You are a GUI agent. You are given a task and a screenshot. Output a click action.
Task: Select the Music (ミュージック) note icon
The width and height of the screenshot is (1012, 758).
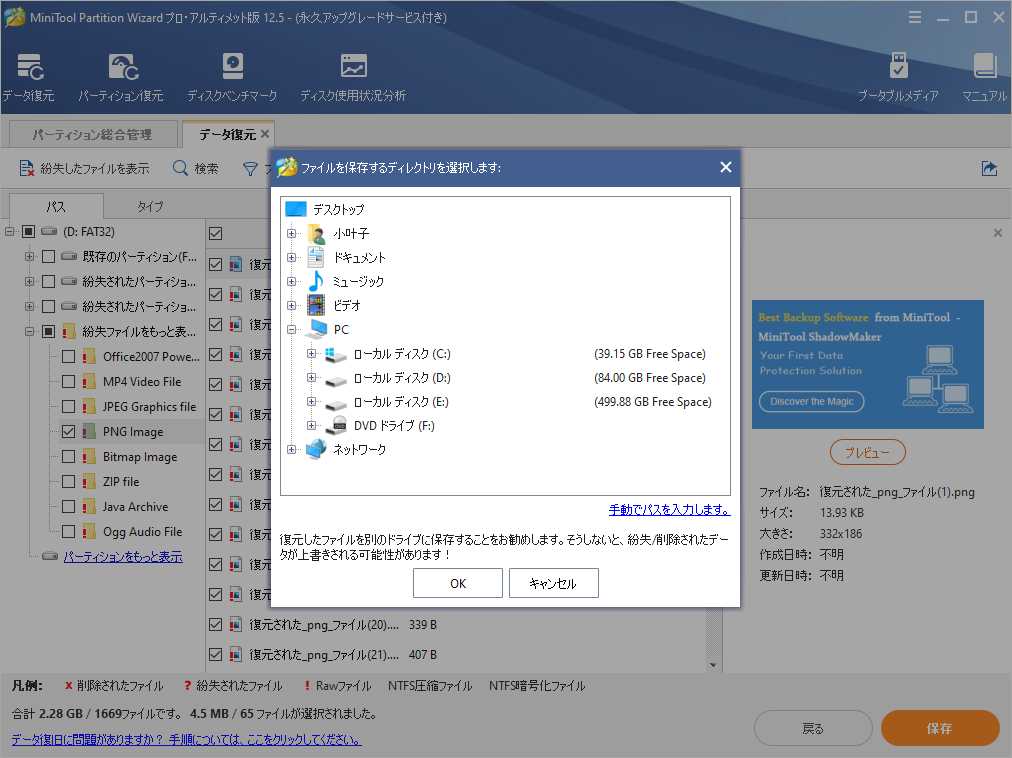[316, 282]
